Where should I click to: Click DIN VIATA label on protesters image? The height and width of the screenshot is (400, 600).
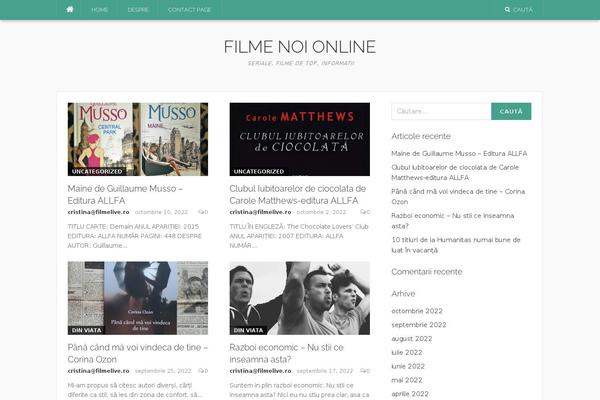click(248, 330)
